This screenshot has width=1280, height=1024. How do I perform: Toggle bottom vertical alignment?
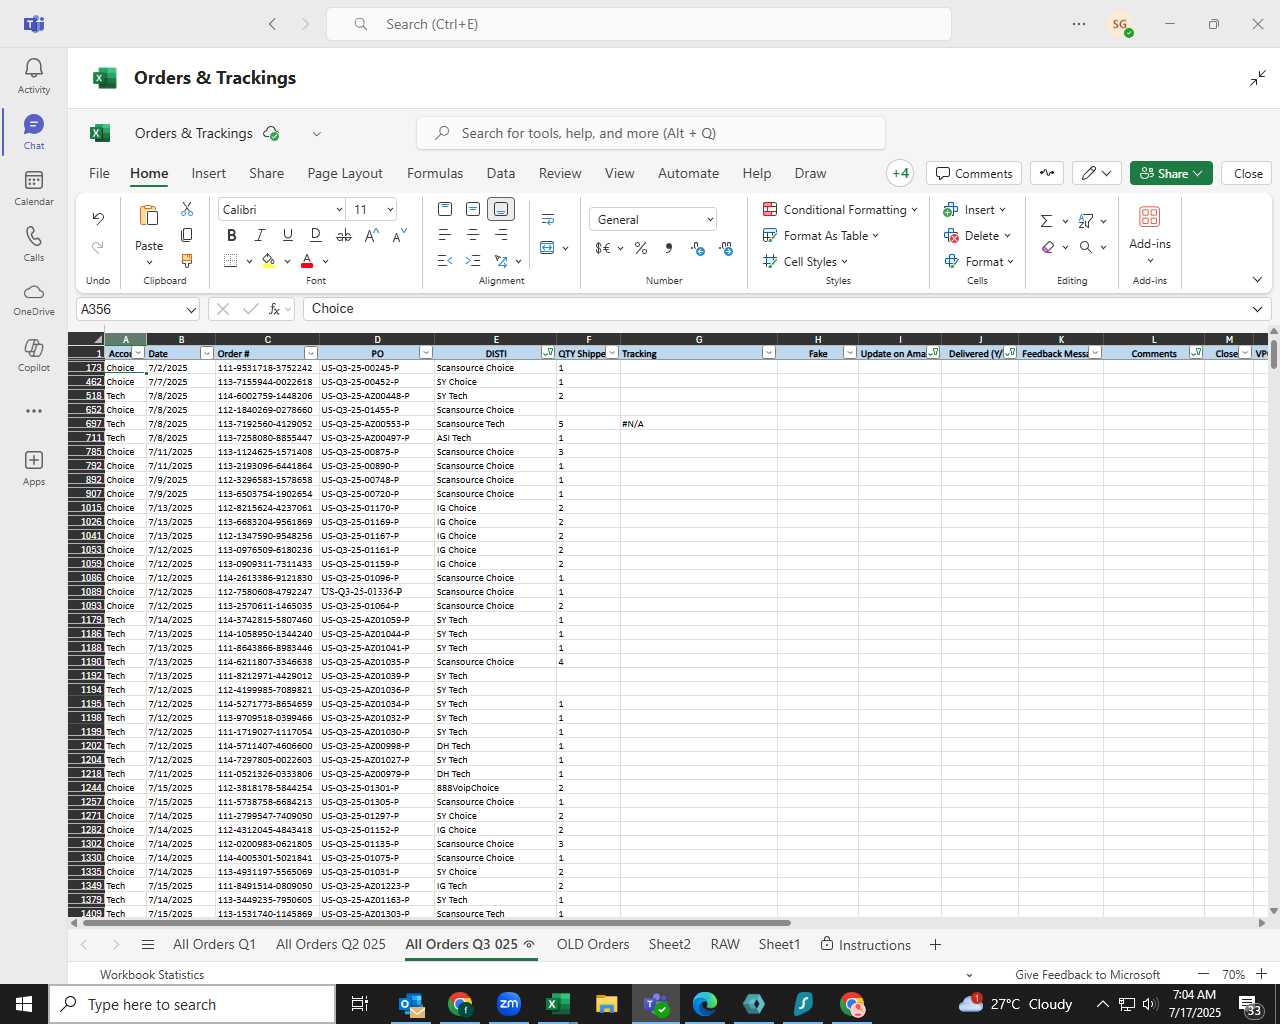[x=501, y=209]
